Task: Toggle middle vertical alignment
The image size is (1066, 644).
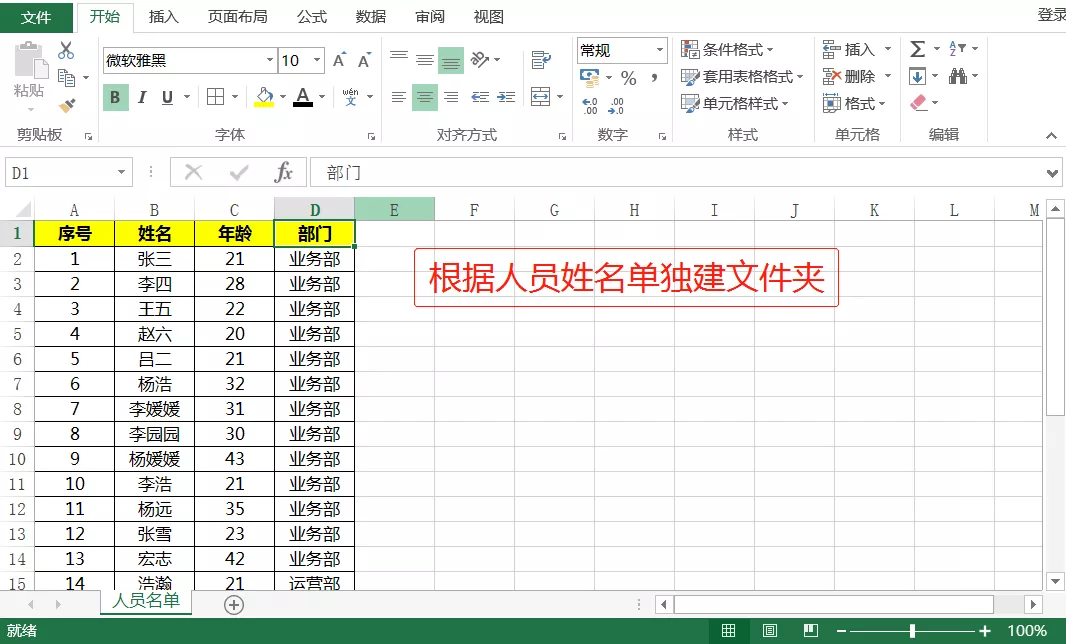Action: pos(425,60)
